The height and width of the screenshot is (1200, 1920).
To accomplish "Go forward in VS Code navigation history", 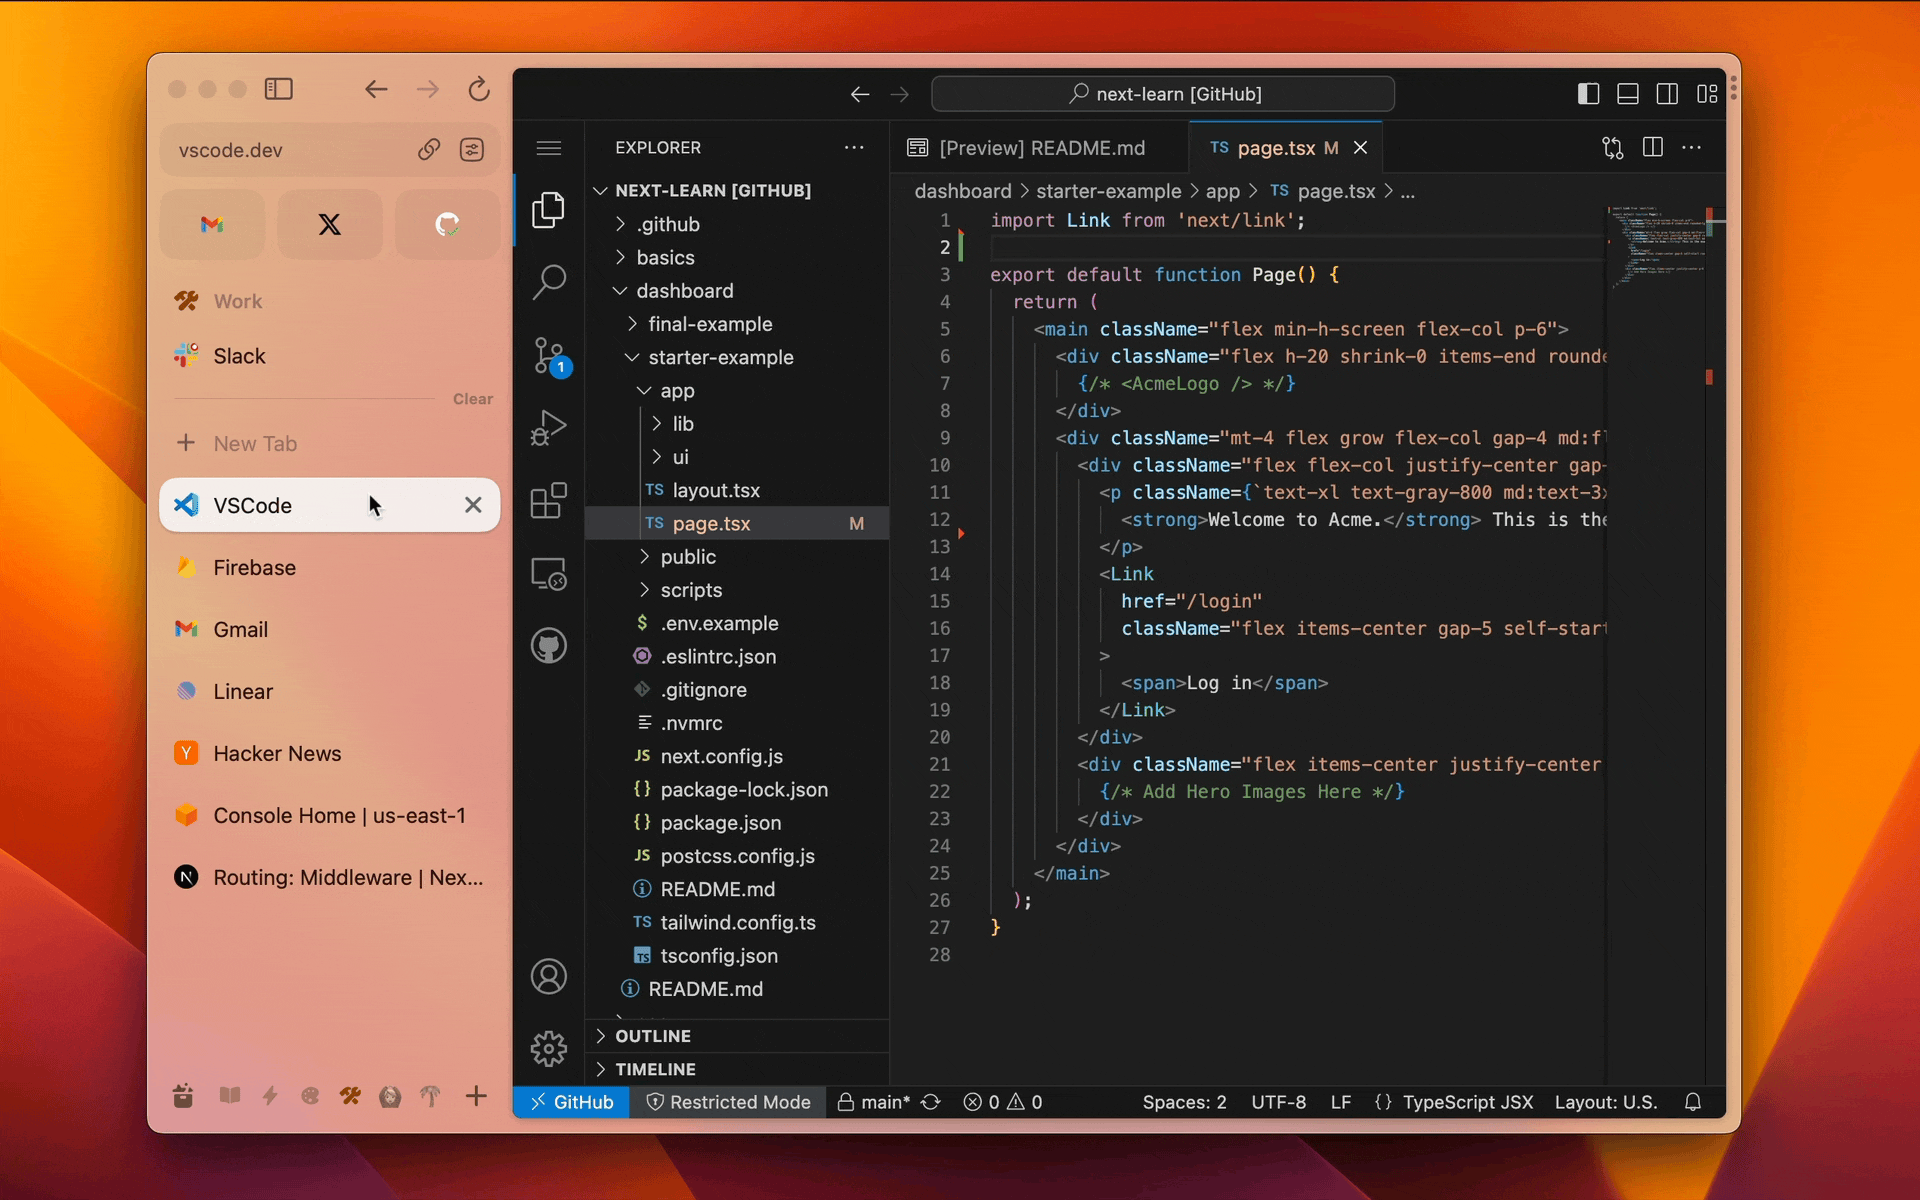I will [x=899, y=94].
